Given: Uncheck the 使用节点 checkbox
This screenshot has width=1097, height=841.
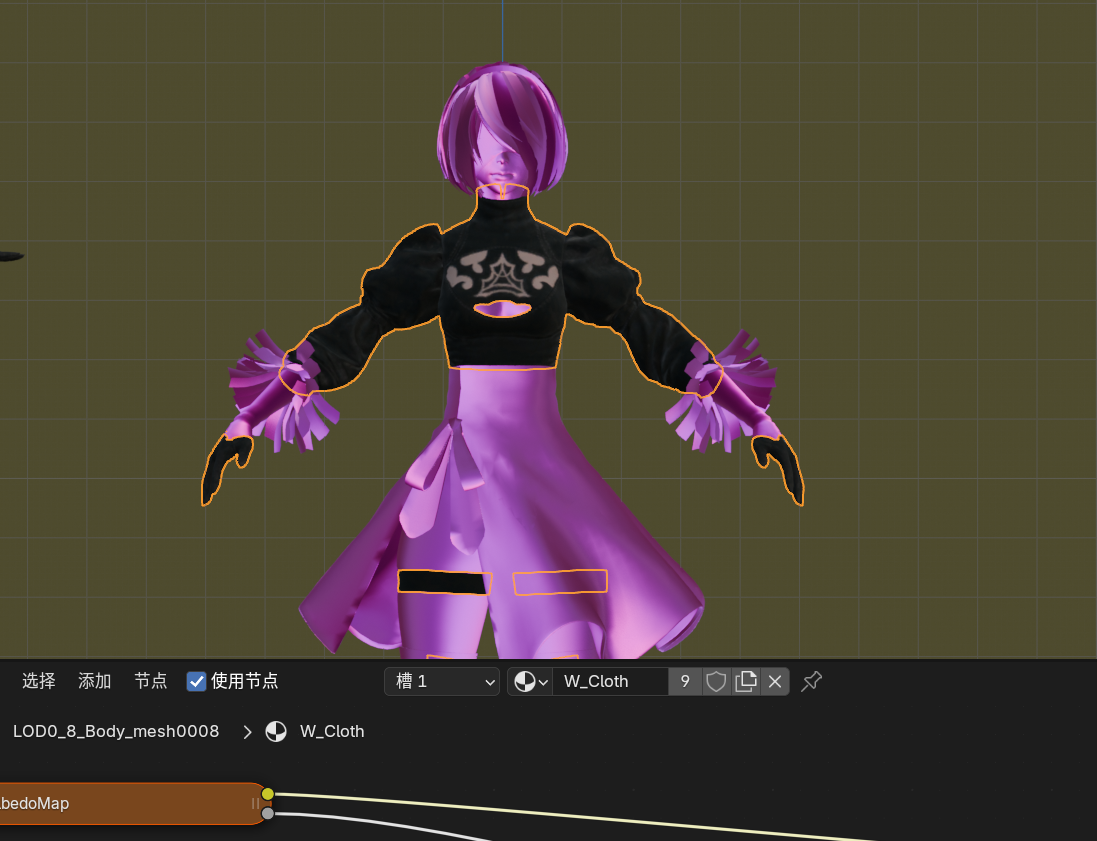Looking at the screenshot, I should click(x=197, y=682).
